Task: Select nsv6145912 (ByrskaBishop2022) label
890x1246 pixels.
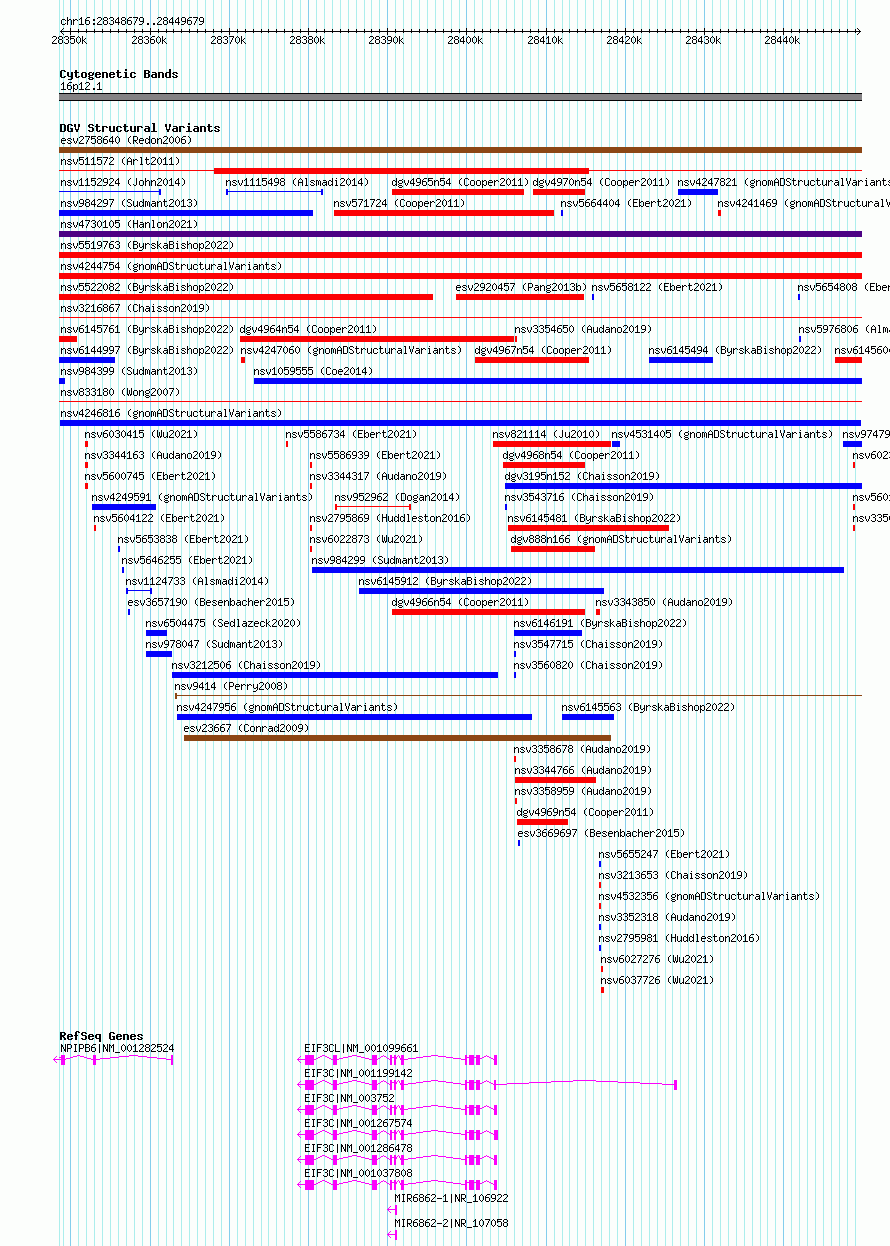Action: point(446,581)
